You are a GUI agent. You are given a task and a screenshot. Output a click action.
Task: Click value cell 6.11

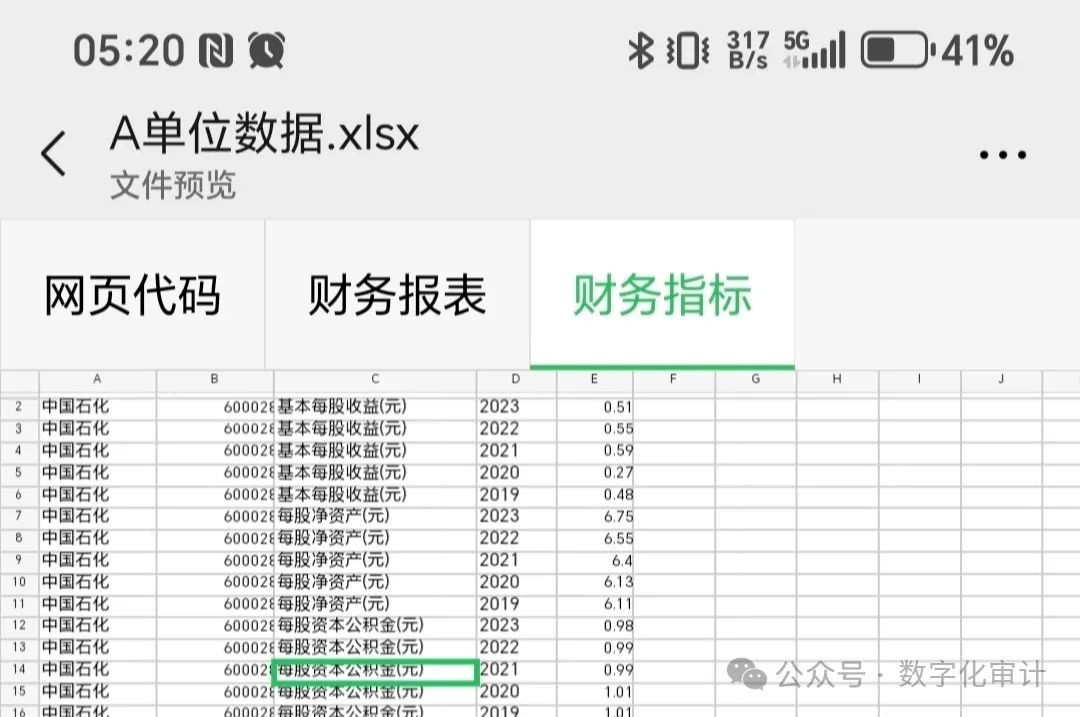coord(594,604)
